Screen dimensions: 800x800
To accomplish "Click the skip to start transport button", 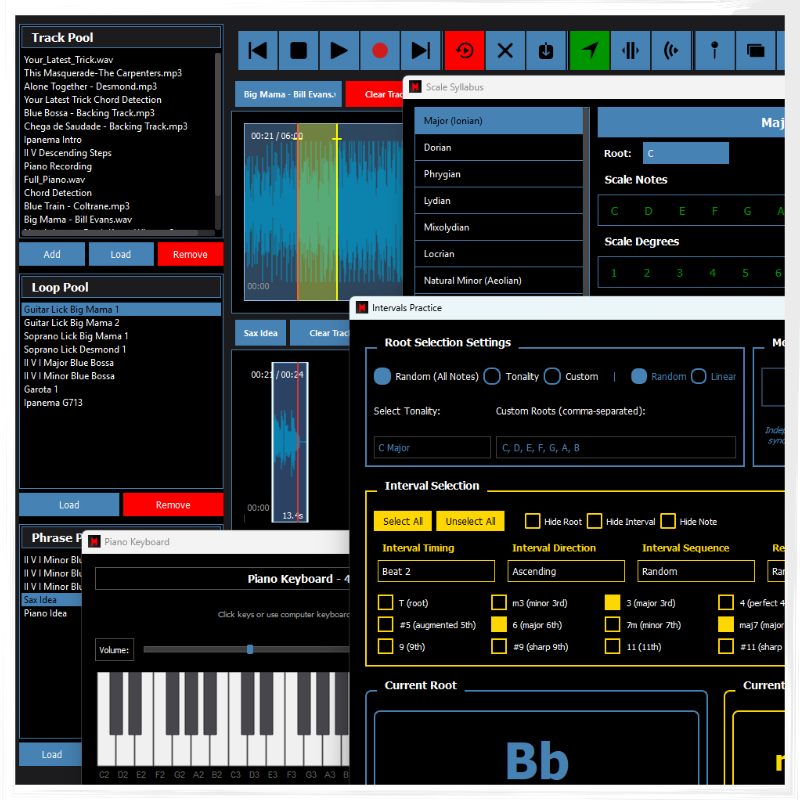I will [x=258, y=49].
